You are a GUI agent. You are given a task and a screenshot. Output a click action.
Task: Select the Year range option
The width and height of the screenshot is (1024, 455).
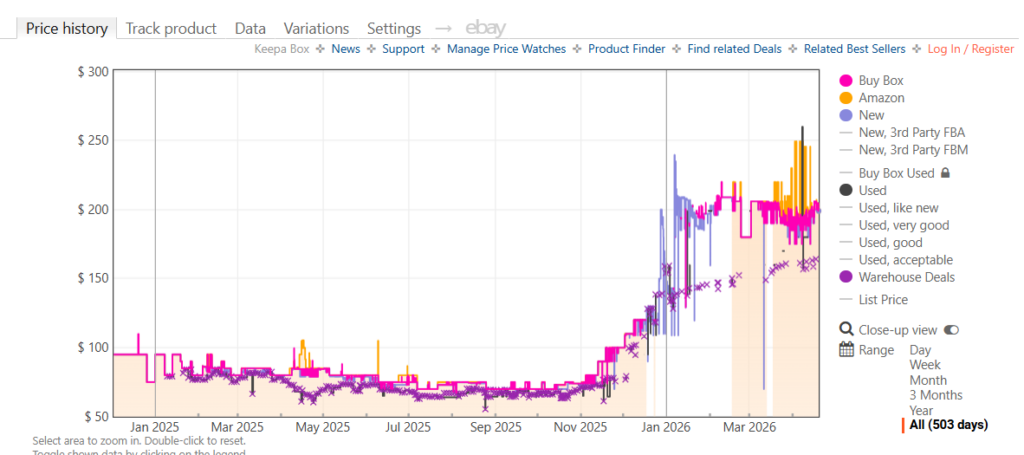click(x=923, y=409)
